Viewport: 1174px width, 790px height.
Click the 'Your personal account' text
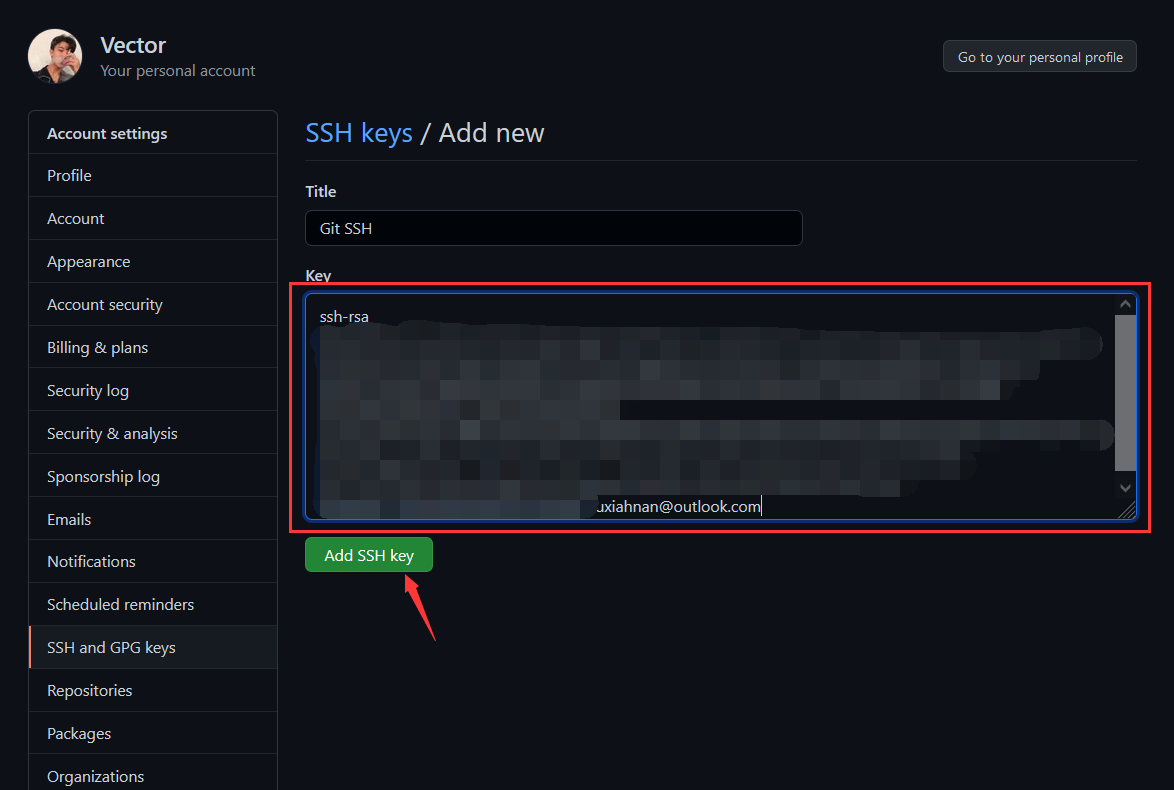point(177,70)
